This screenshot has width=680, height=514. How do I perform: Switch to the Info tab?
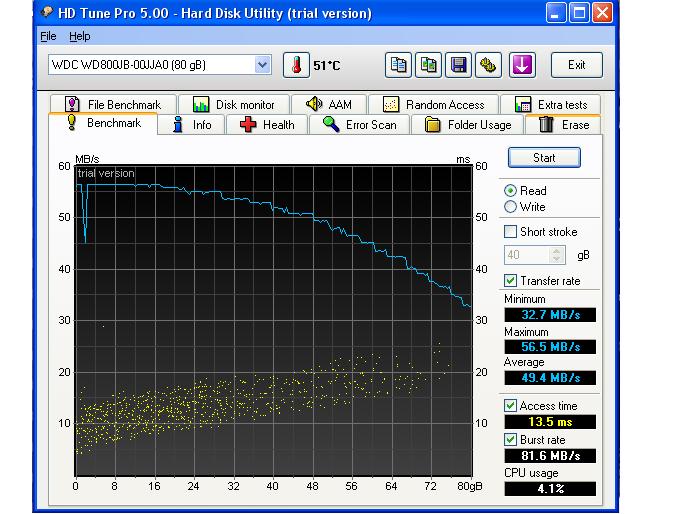[191, 125]
